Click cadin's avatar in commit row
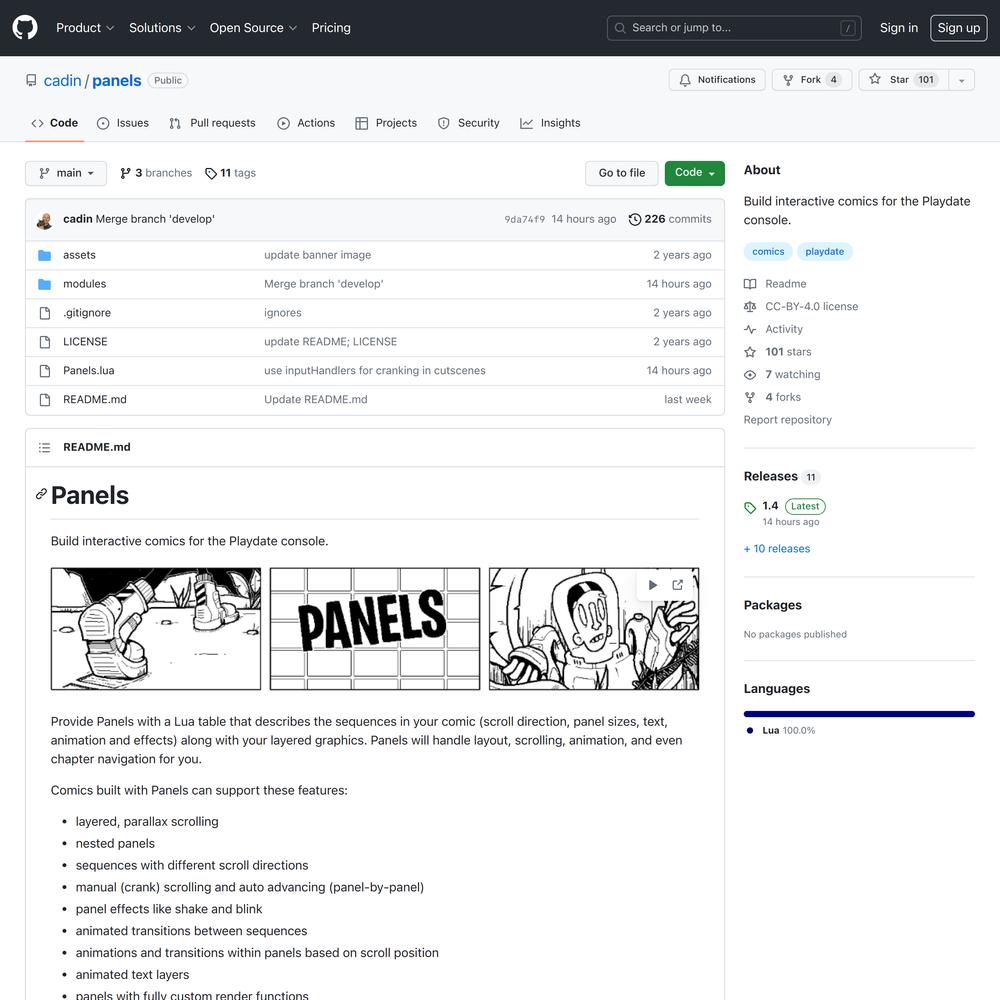The width and height of the screenshot is (1000, 1000). coord(45,220)
